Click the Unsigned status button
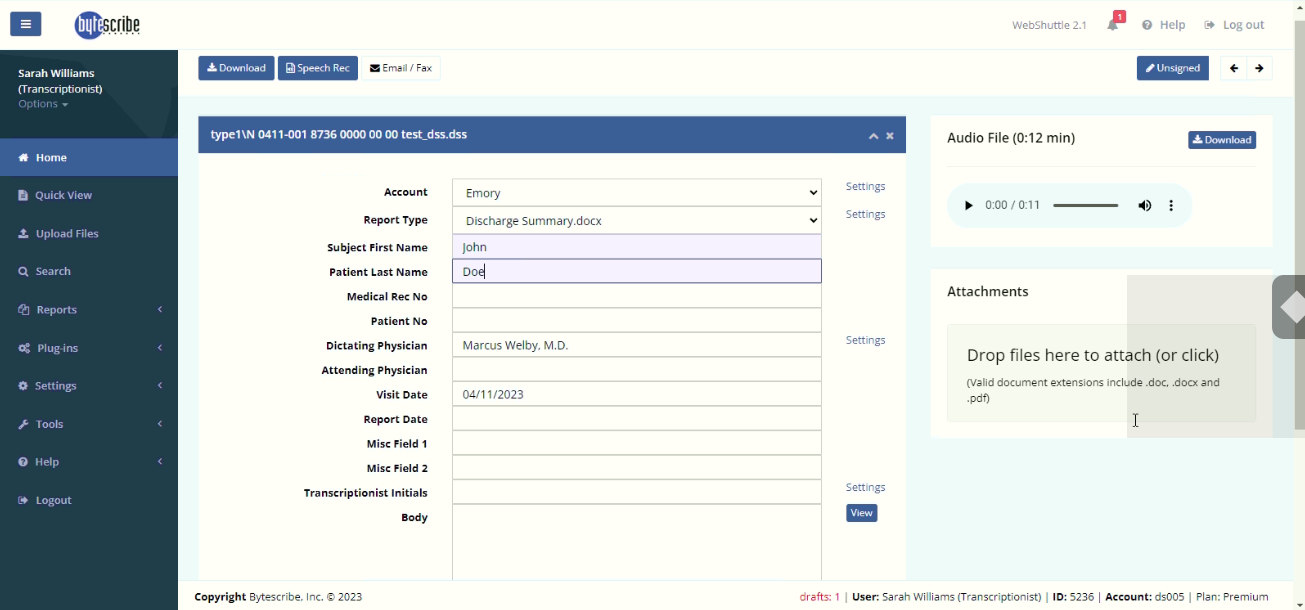The width and height of the screenshot is (1305, 610). pos(1172,68)
